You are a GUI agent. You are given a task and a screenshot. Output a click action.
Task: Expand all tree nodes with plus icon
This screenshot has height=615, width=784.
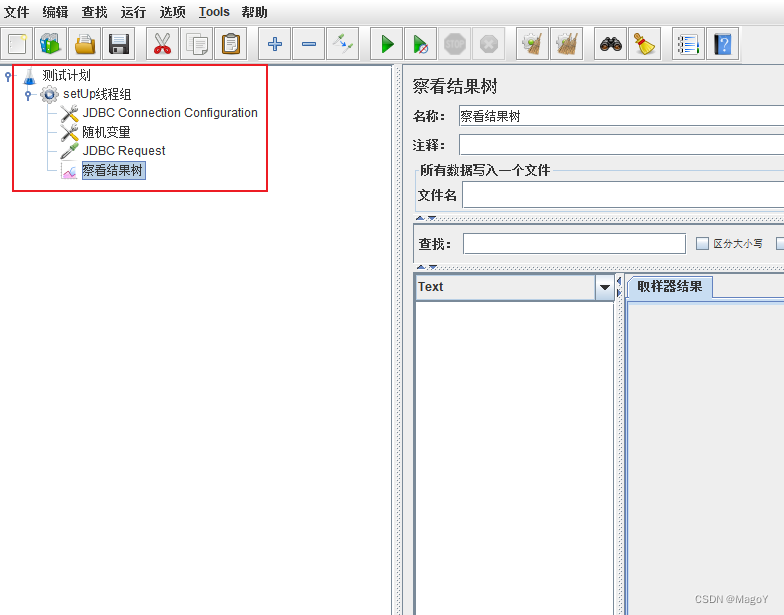coord(274,44)
